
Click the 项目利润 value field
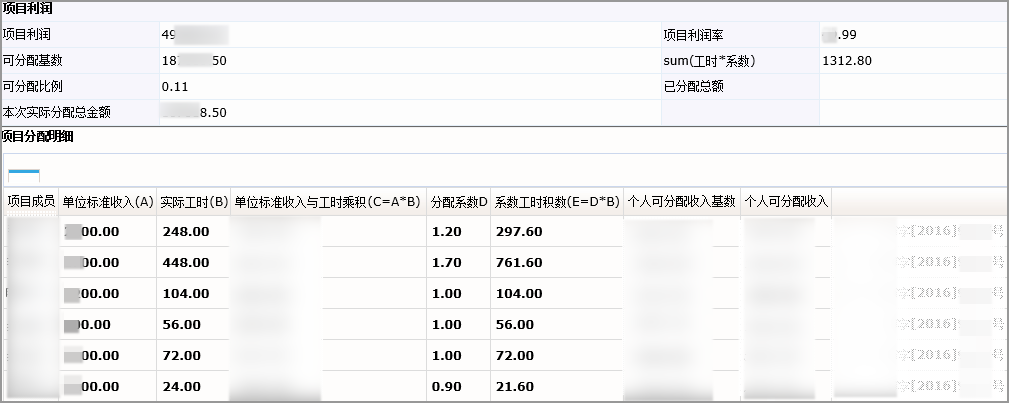410,35
